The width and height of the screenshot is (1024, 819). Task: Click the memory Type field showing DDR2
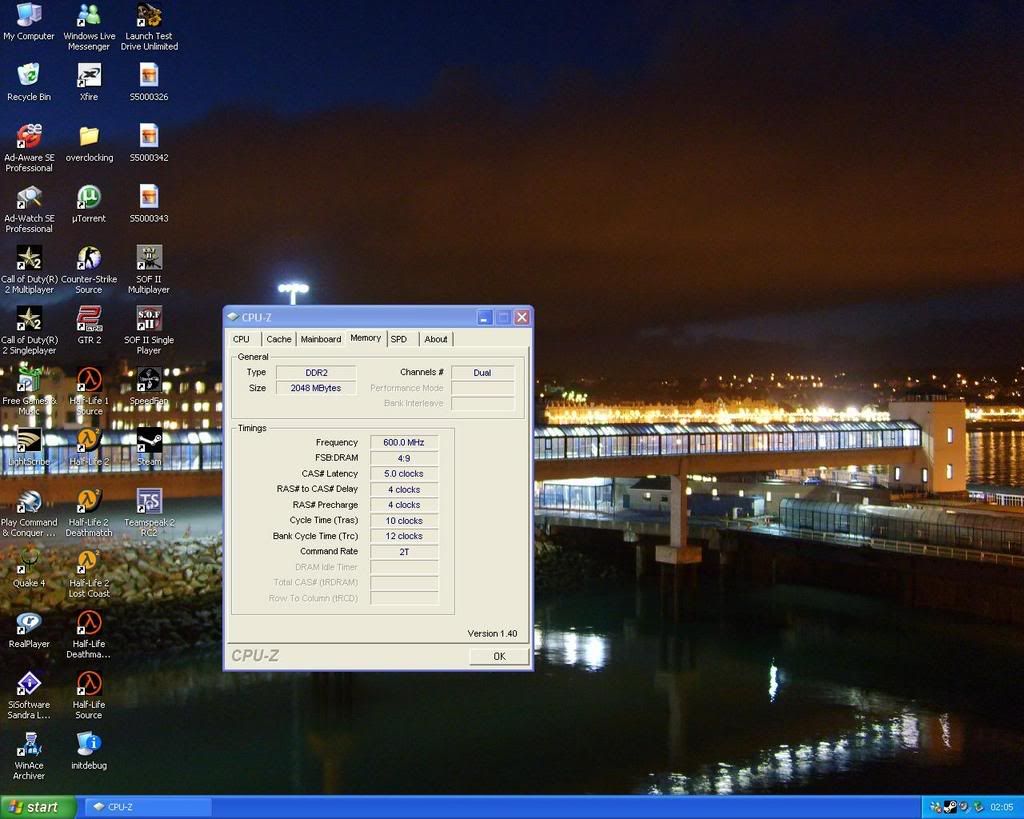pyautogui.click(x=316, y=373)
